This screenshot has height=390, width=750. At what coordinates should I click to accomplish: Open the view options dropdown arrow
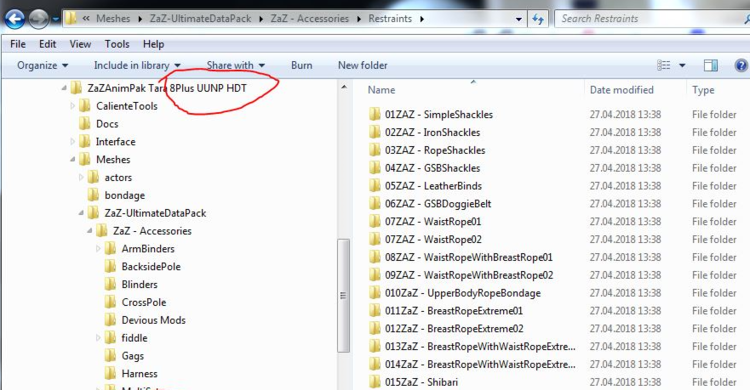(x=682, y=65)
